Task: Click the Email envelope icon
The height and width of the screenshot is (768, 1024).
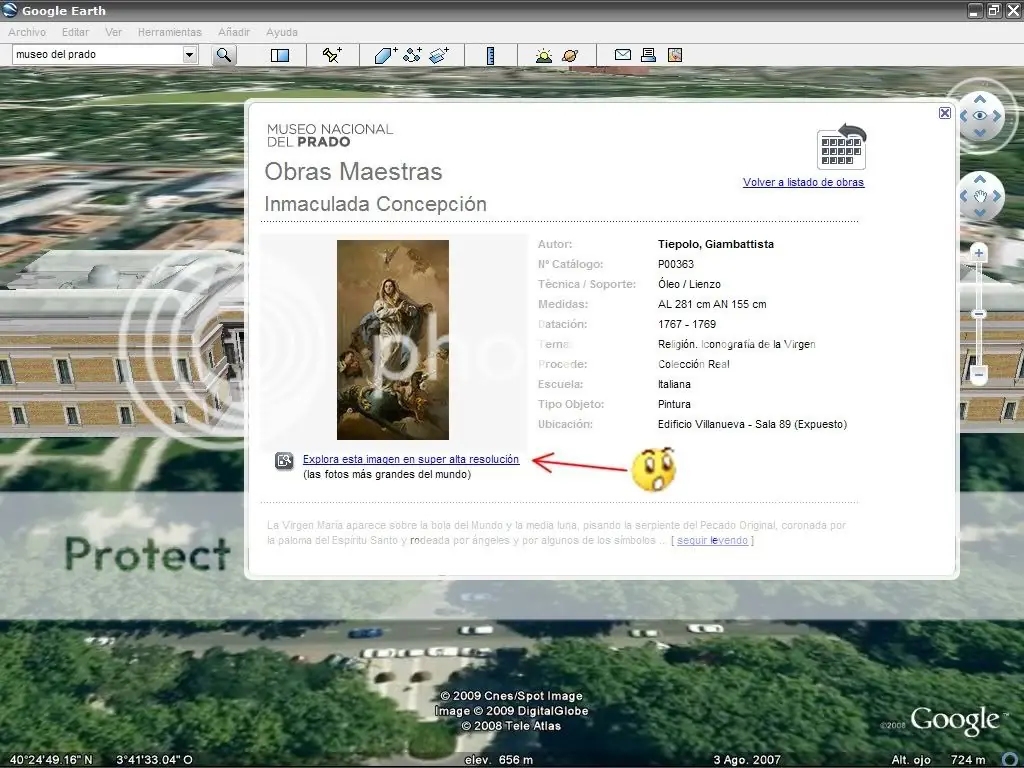Action: coord(622,55)
